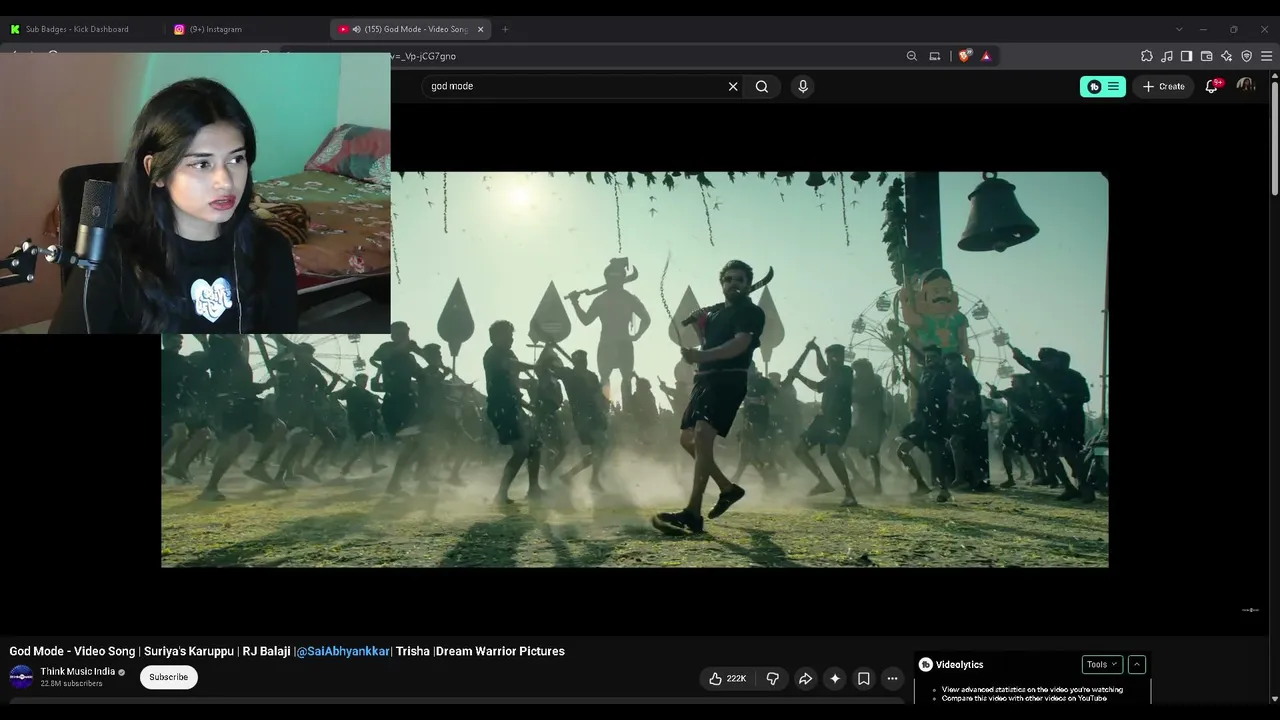Open the Tools dropdown in Videolytics
The height and width of the screenshot is (720, 1280).
pos(1102,664)
